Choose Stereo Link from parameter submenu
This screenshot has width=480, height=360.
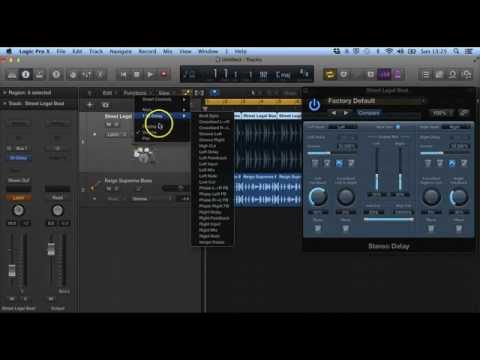[x=212, y=242]
